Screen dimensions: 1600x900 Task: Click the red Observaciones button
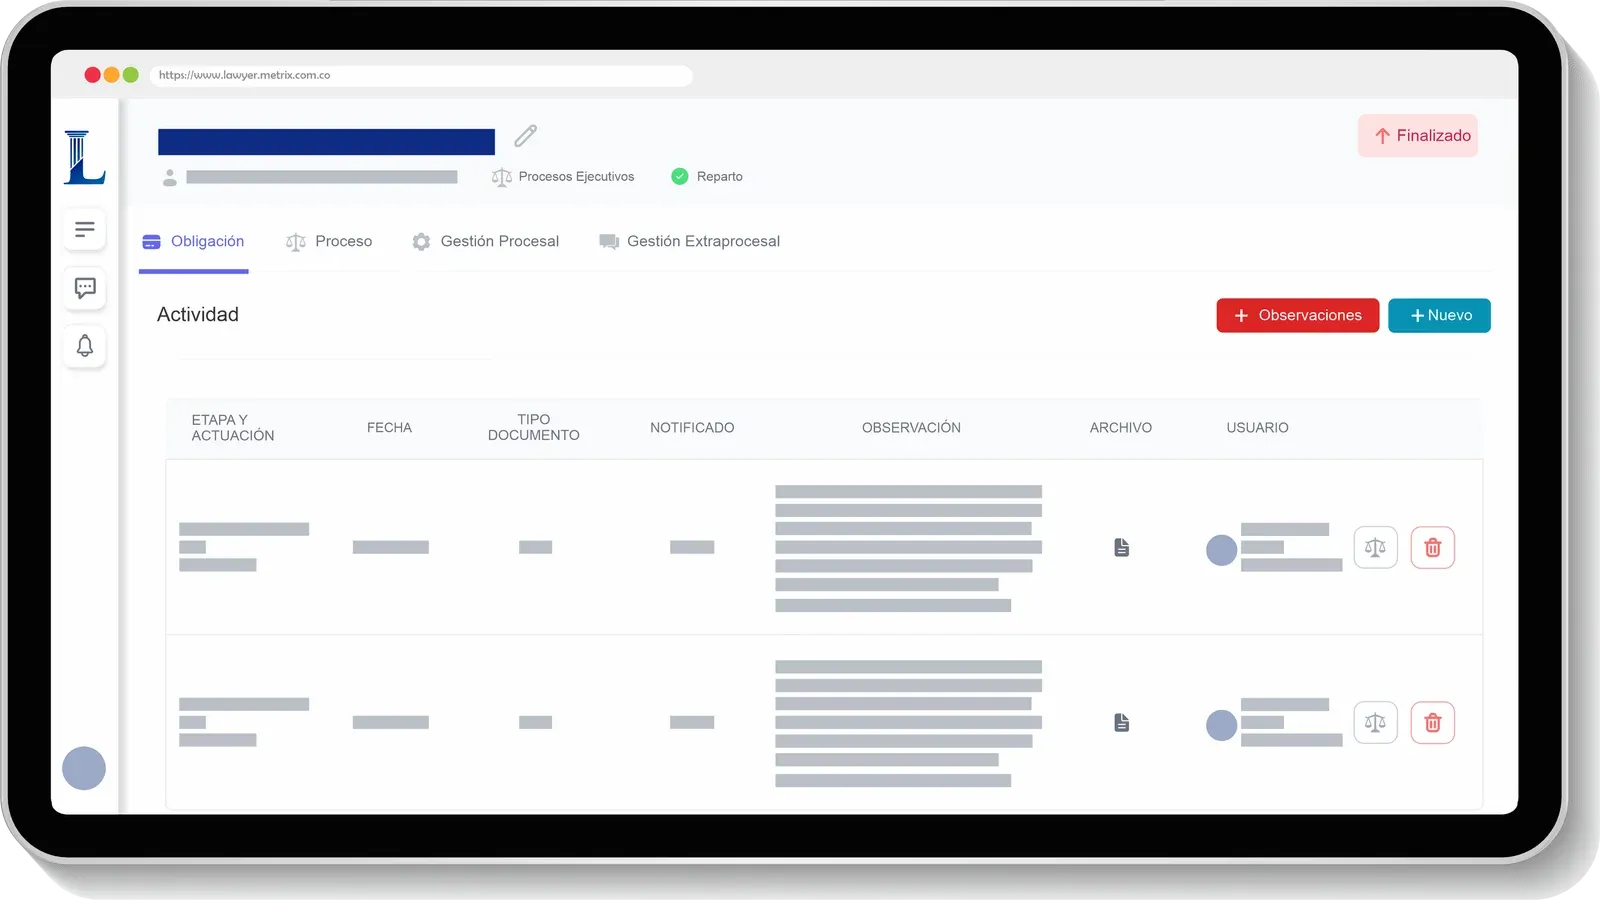[x=1297, y=316]
